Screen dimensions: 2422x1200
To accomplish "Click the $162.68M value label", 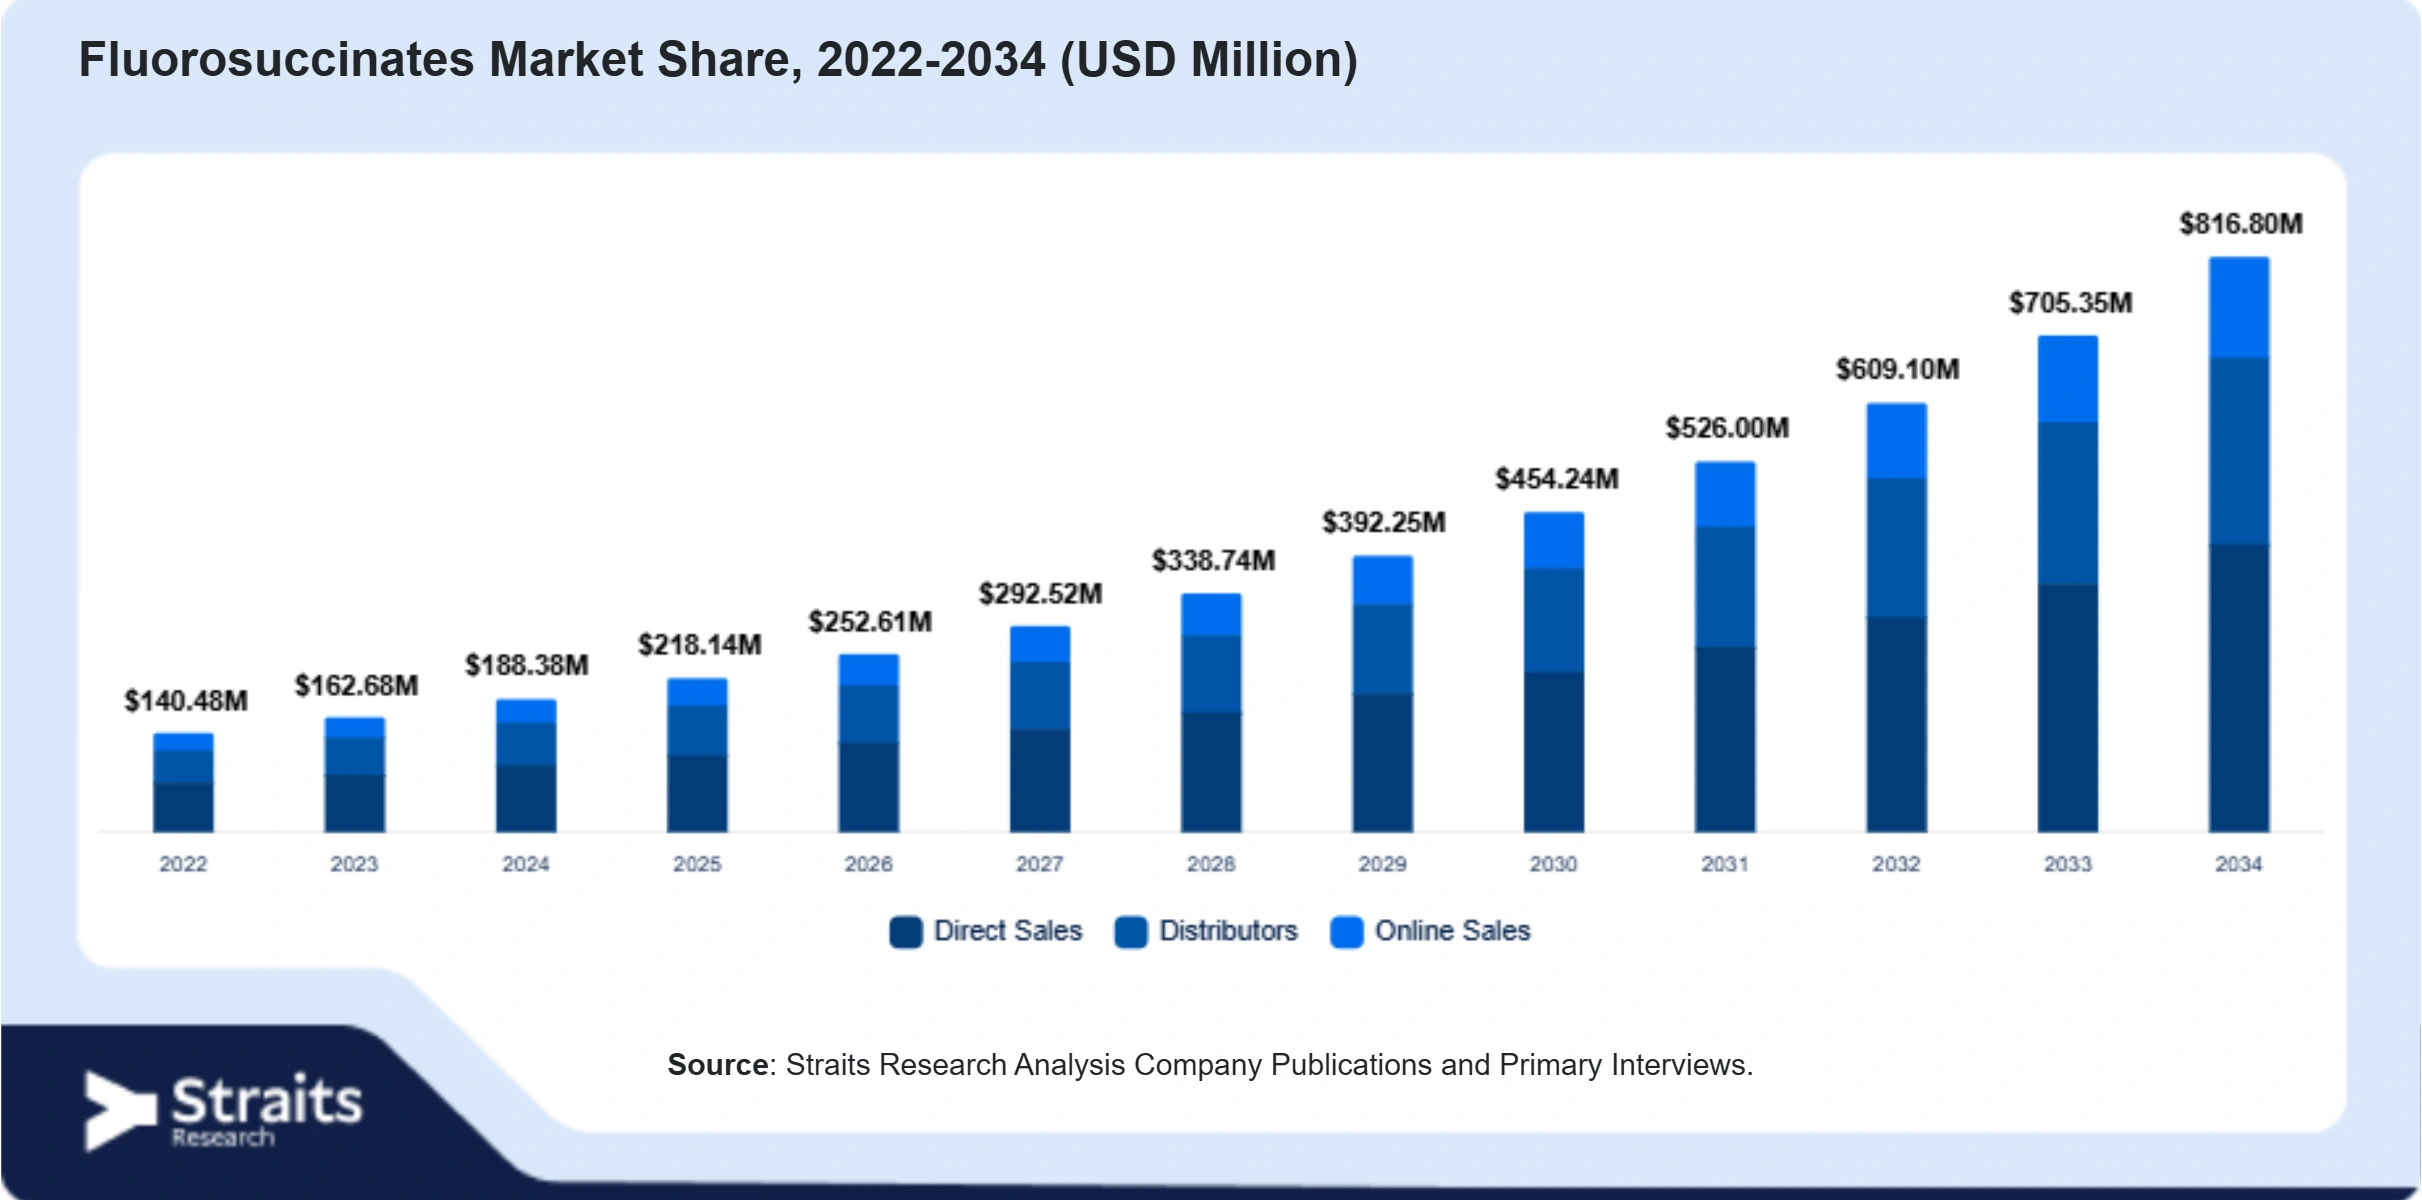I will [x=356, y=686].
